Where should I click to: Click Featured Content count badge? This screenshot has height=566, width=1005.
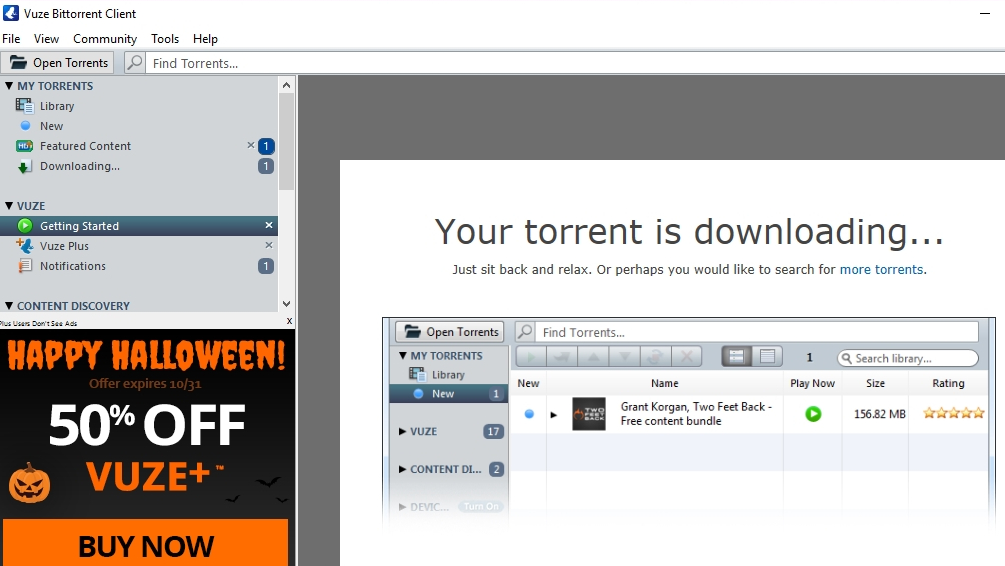266,146
